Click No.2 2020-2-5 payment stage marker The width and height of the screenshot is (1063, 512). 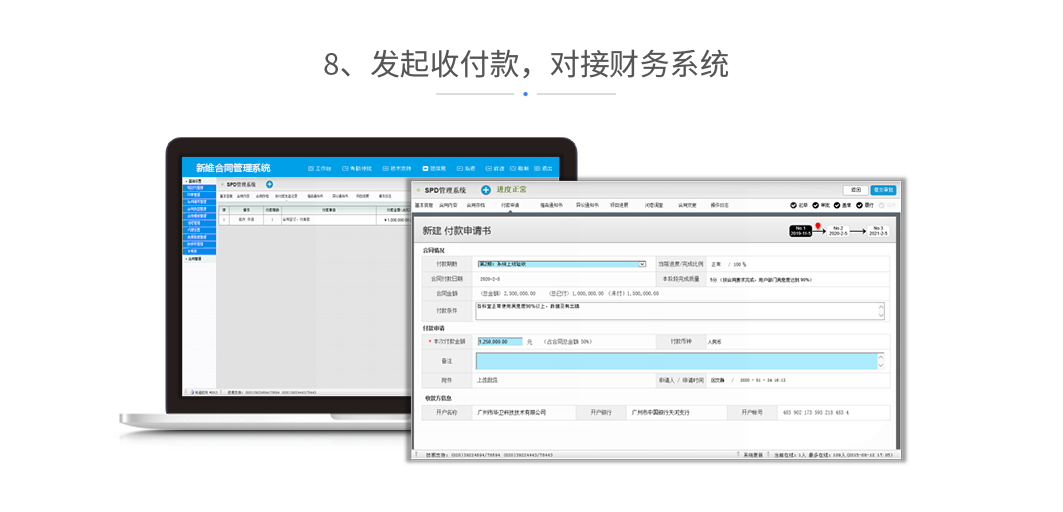[840, 231]
